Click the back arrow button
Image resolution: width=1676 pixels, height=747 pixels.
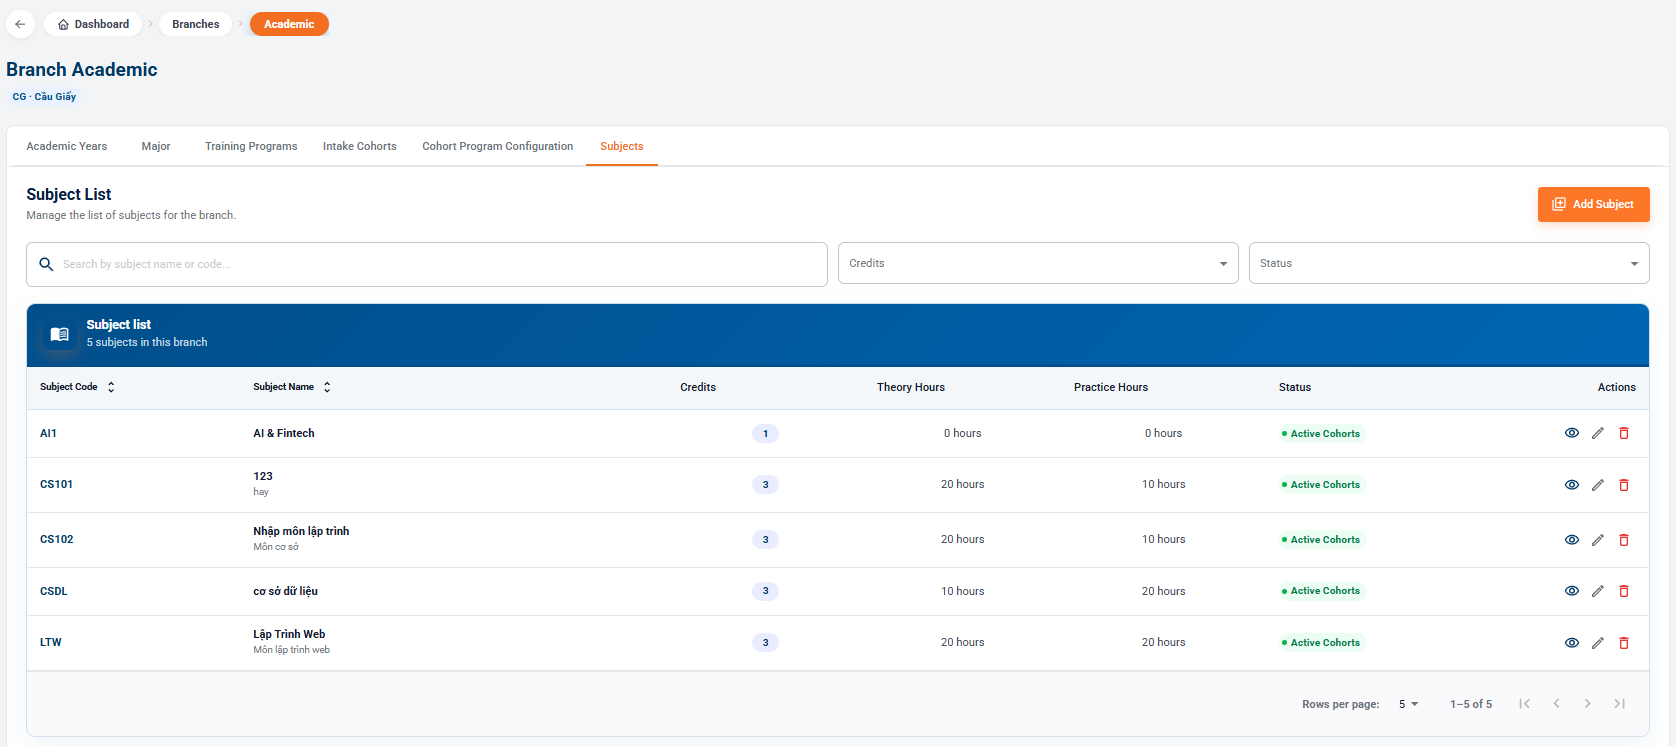point(20,24)
